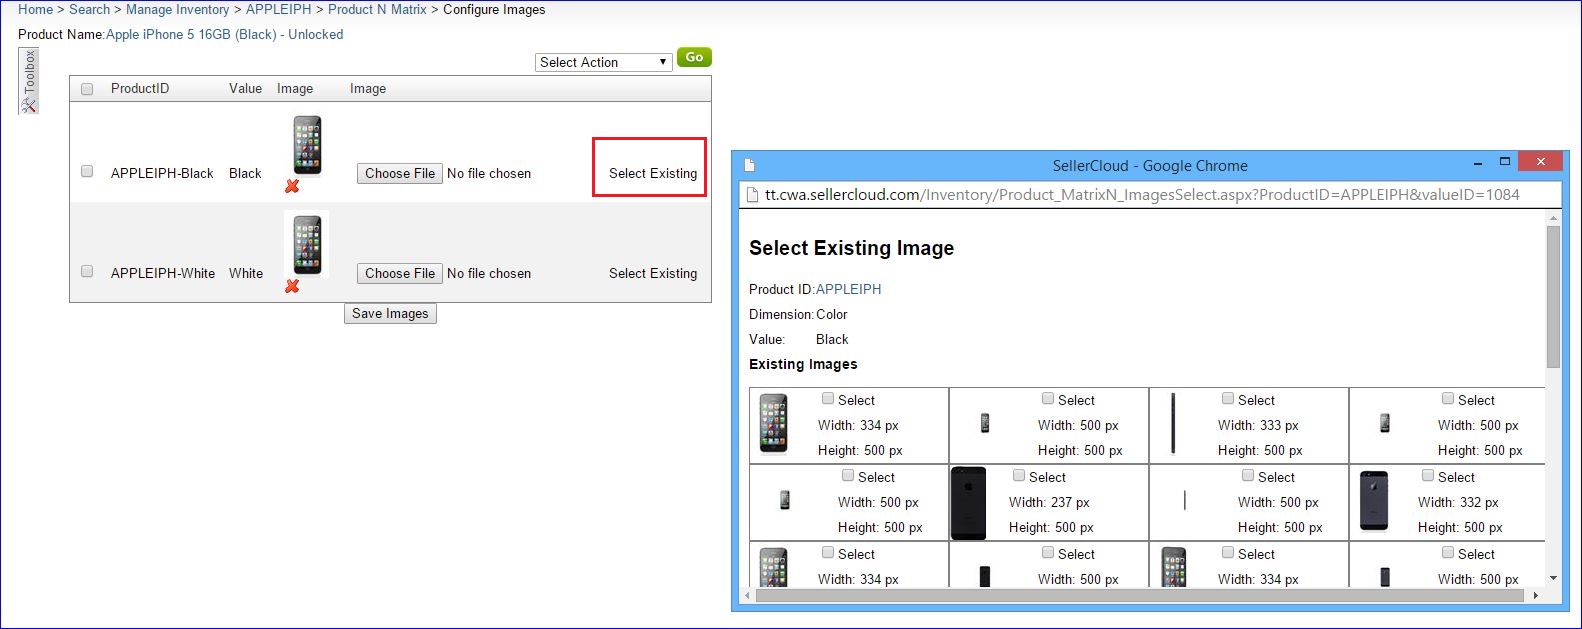Click ProductID column header

point(140,88)
